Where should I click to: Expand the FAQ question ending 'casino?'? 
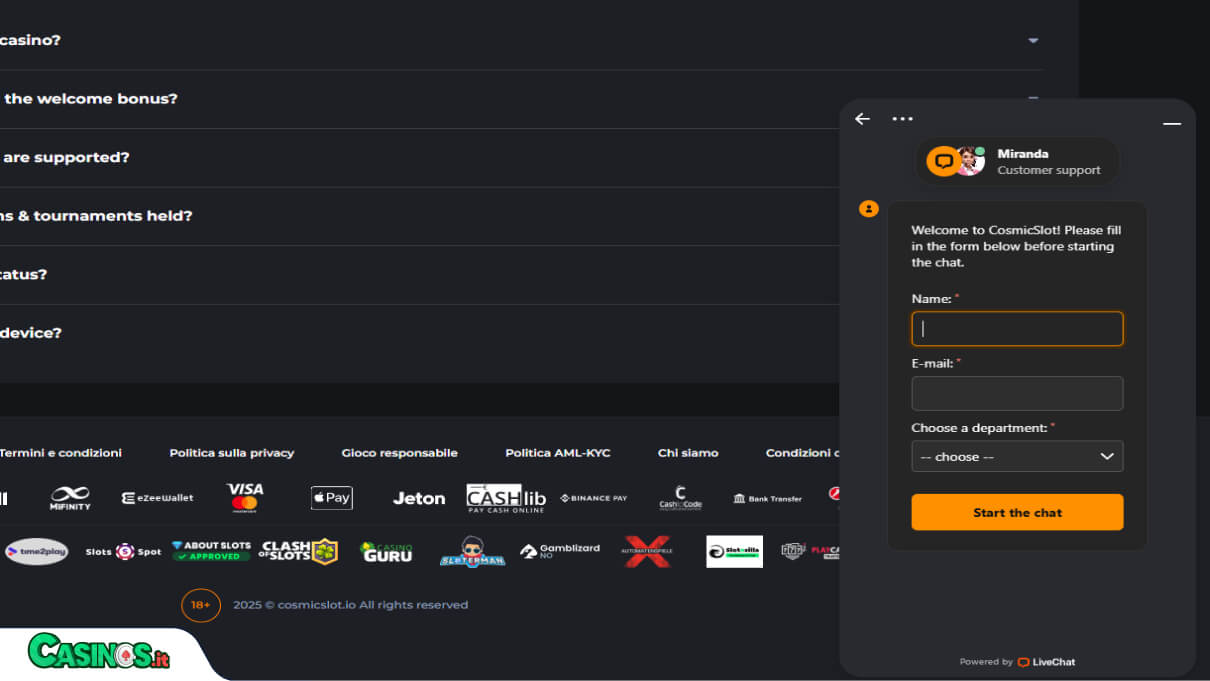(521, 40)
